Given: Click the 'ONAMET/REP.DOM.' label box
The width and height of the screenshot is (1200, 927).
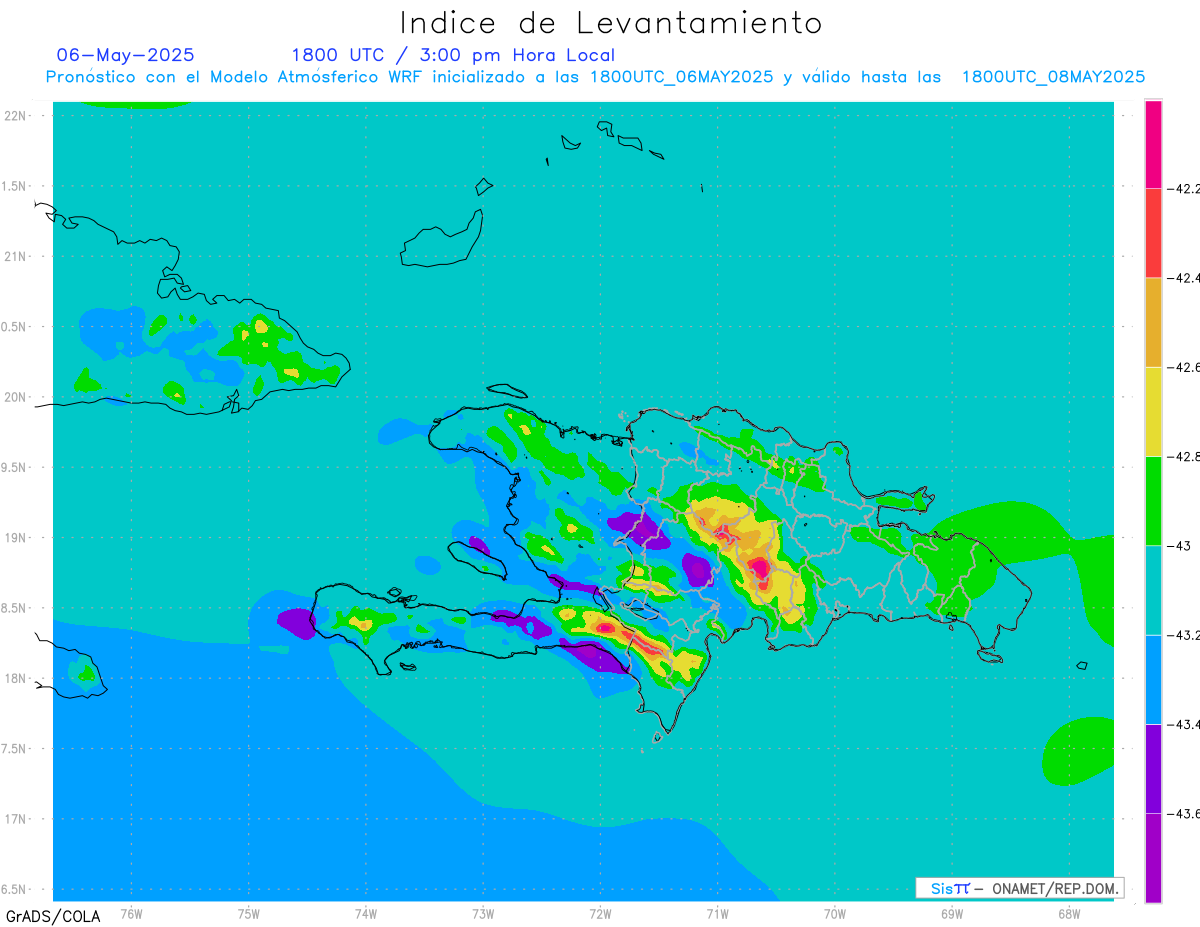Looking at the screenshot, I should [1019, 888].
